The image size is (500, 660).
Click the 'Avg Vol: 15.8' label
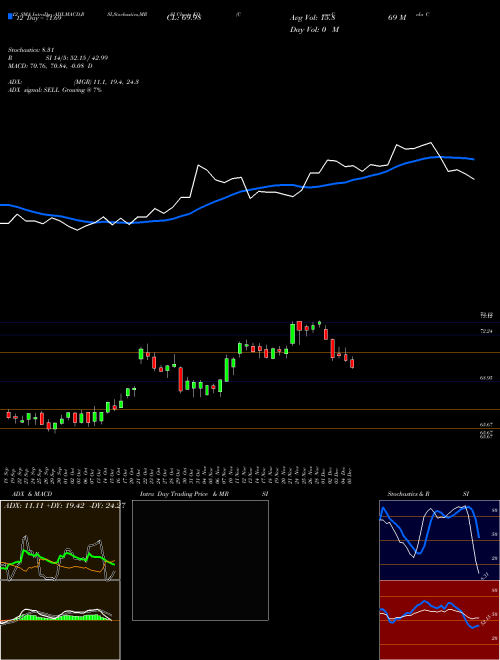pyautogui.click(x=312, y=18)
